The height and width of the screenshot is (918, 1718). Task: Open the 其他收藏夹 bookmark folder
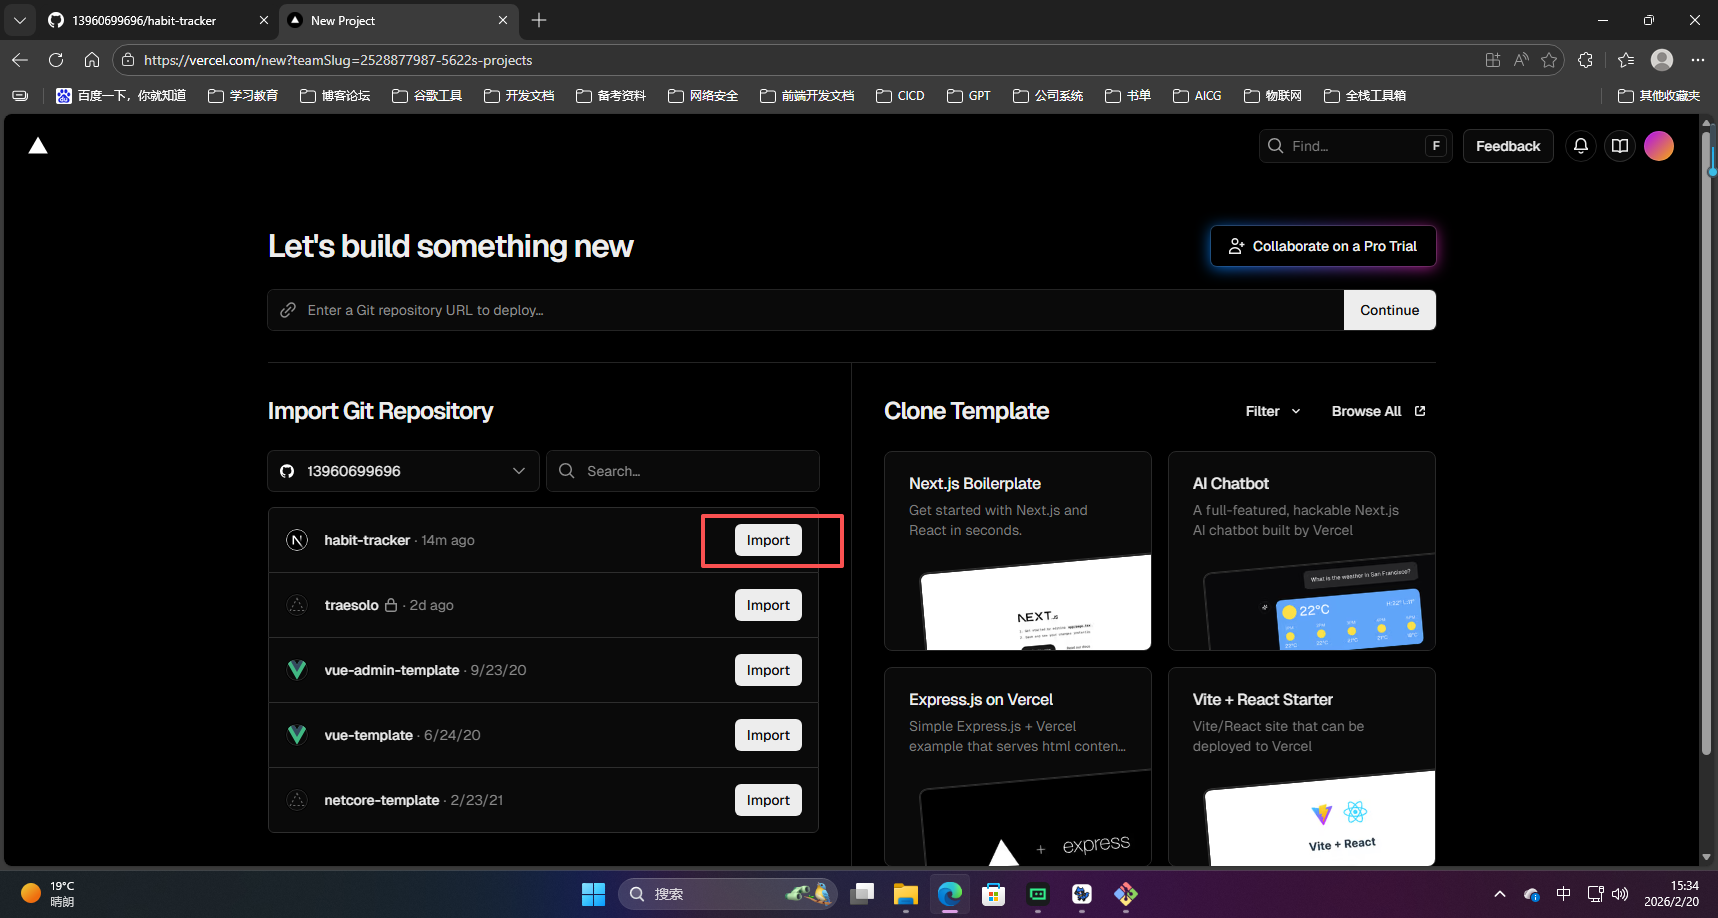pos(1659,96)
